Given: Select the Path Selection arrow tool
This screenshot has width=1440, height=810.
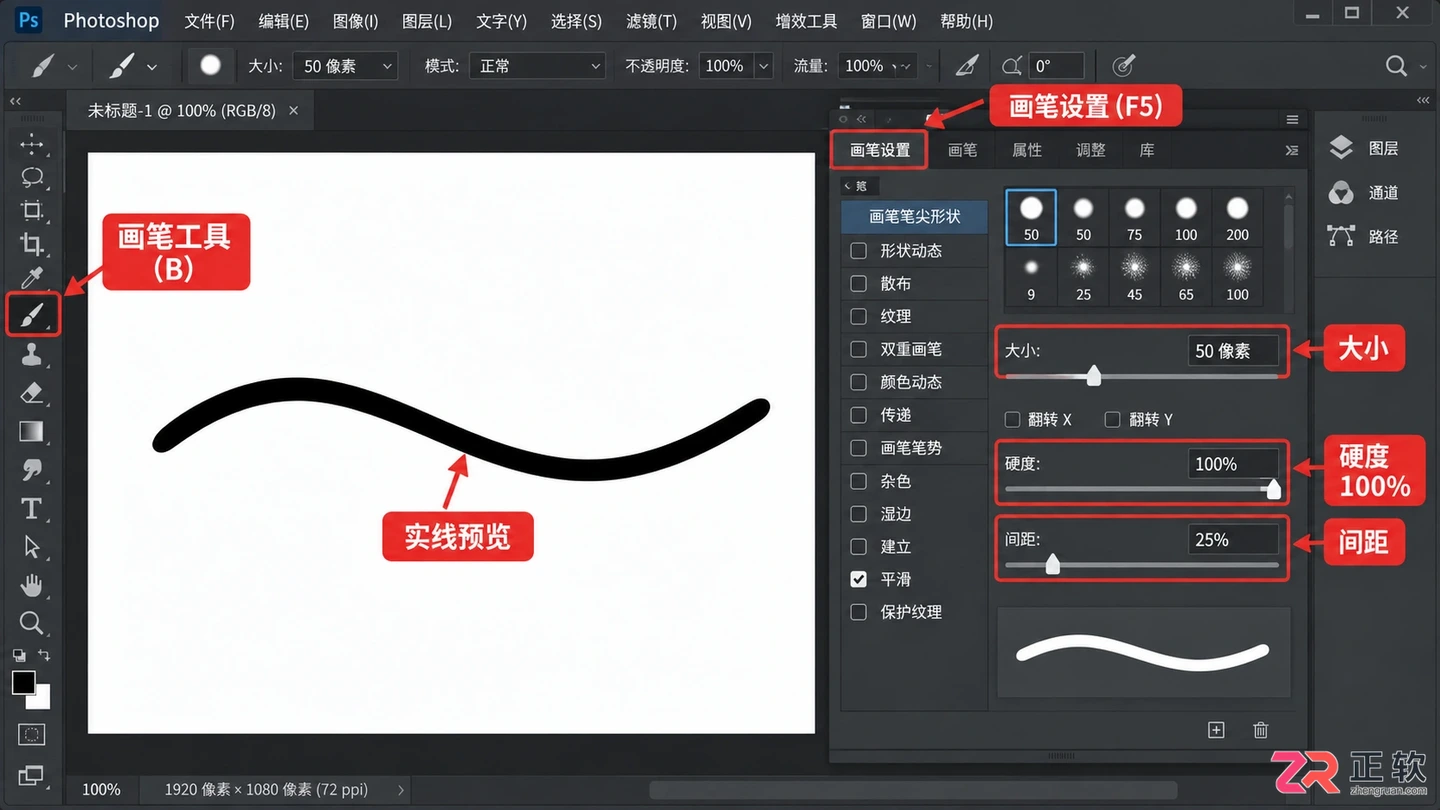Looking at the screenshot, I should pos(32,546).
